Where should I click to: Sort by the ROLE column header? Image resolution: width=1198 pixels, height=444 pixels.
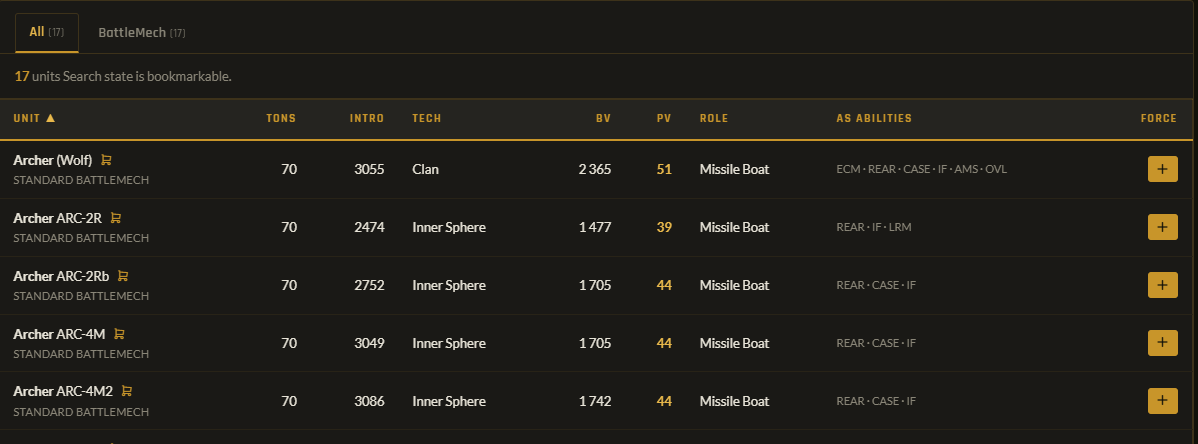click(x=714, y=118)
